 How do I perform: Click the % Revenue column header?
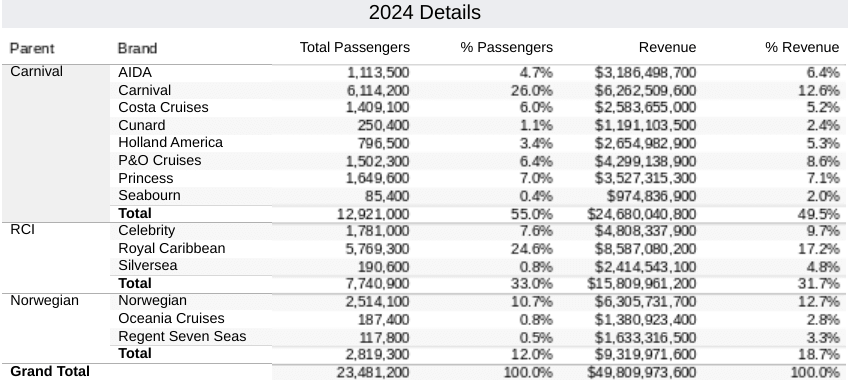point(802,47)
